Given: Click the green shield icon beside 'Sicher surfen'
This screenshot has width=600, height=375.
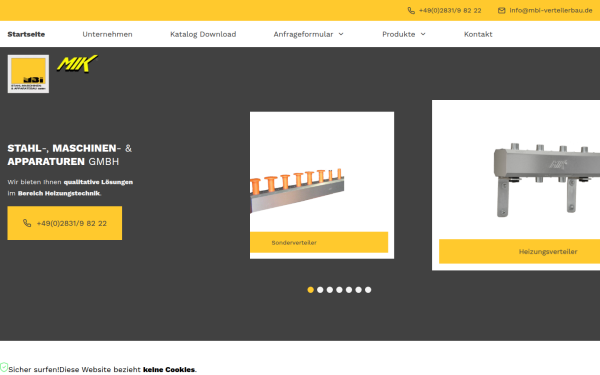Looking at the screenshot, I should 4,367.
